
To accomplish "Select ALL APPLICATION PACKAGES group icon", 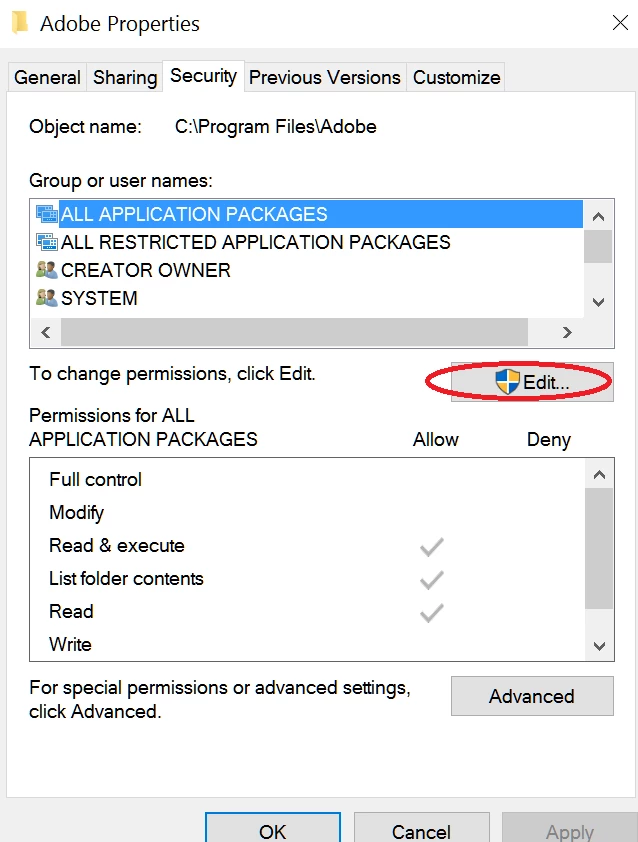I will (x=47, y=214).
